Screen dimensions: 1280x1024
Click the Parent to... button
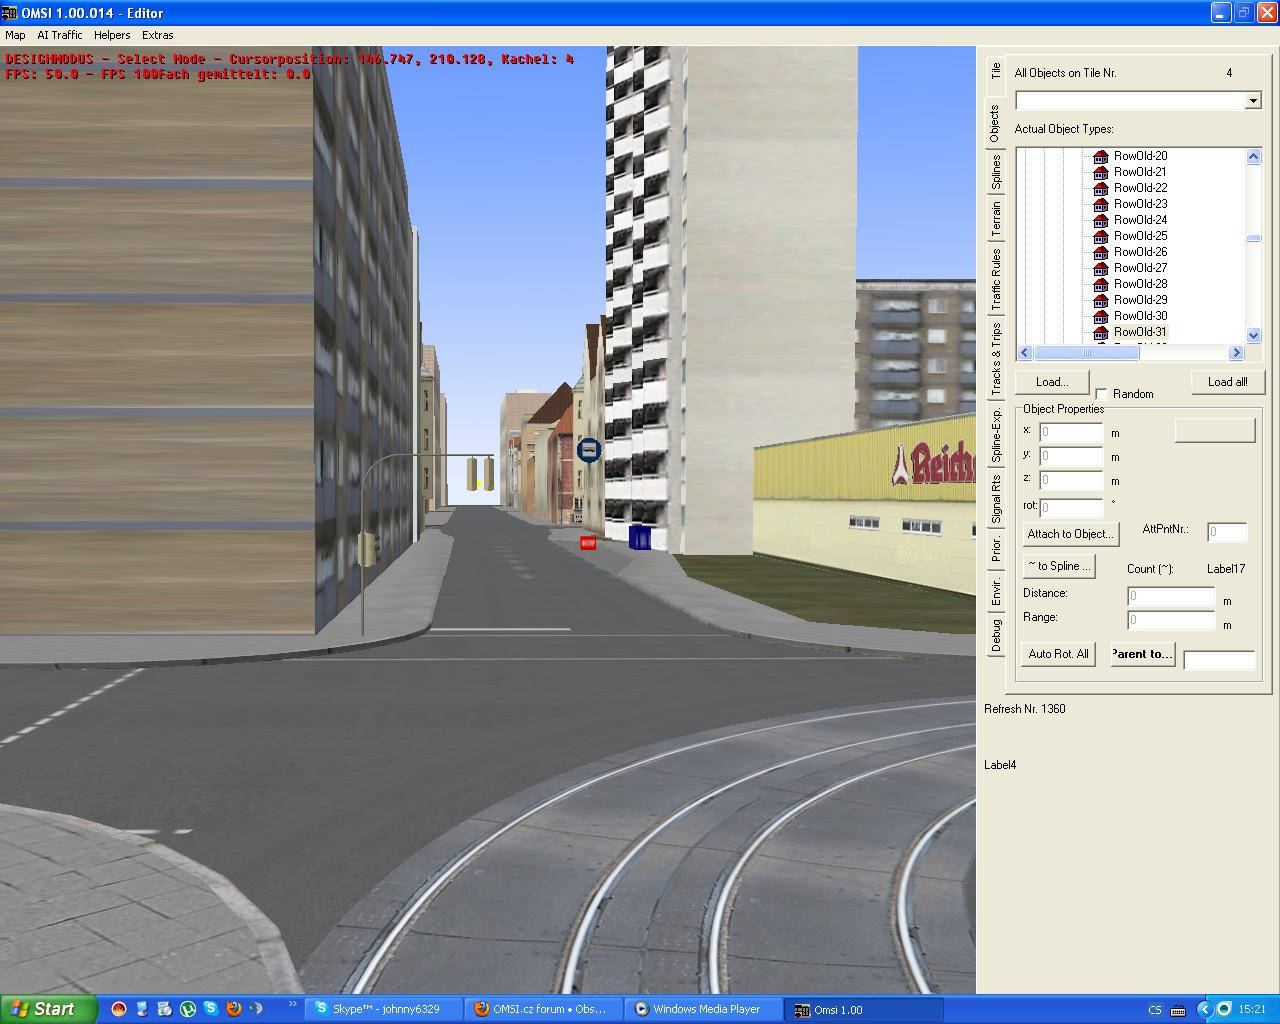[1142, 654]
